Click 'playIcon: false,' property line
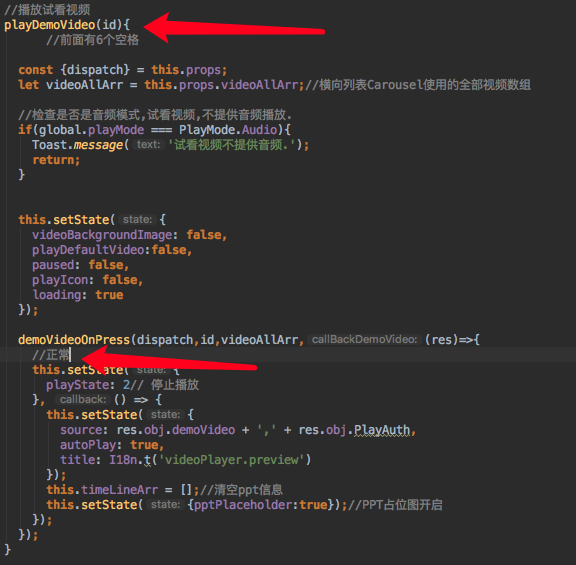 [x=87, y=280]
